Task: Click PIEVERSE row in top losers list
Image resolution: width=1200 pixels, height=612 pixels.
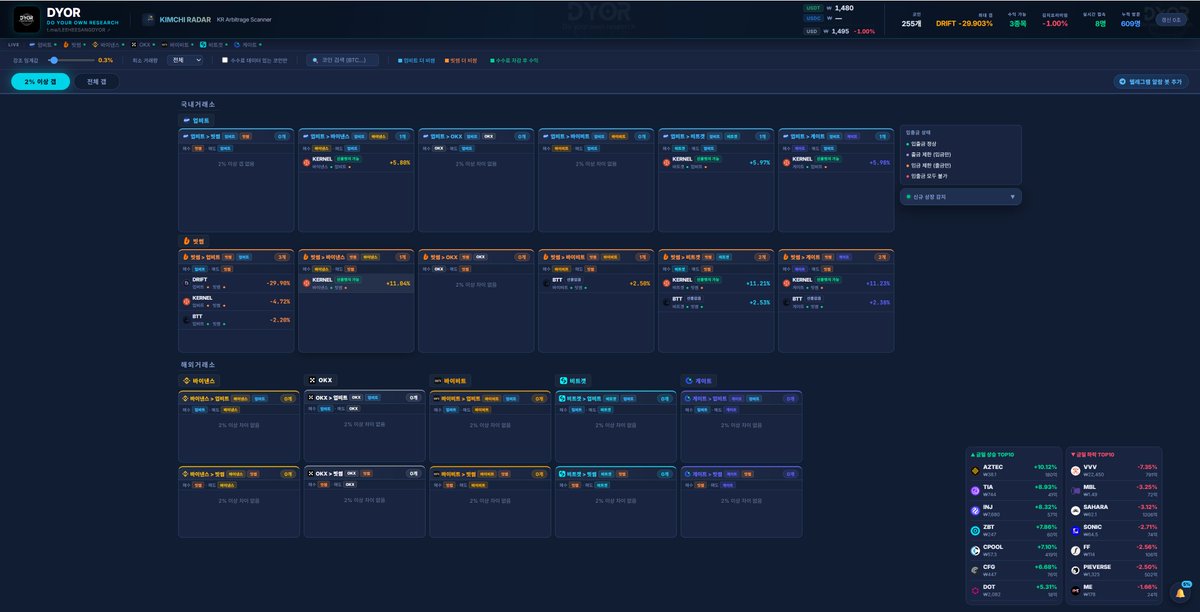Action: (1114, 570)
